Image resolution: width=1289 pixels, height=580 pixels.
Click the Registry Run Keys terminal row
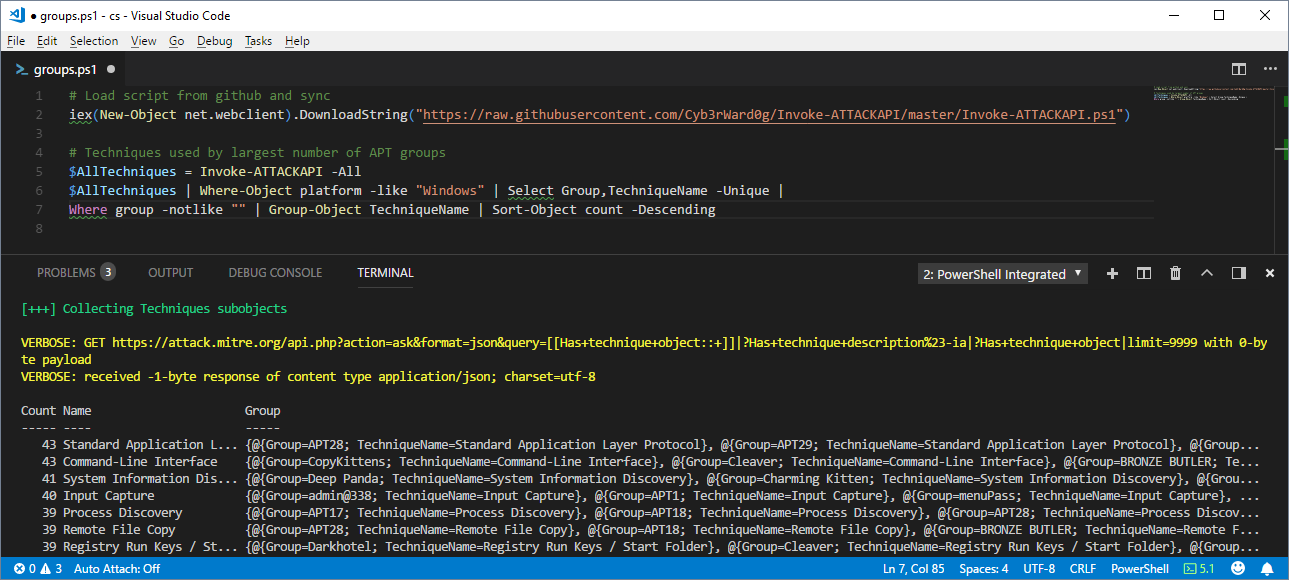point(640,547)
